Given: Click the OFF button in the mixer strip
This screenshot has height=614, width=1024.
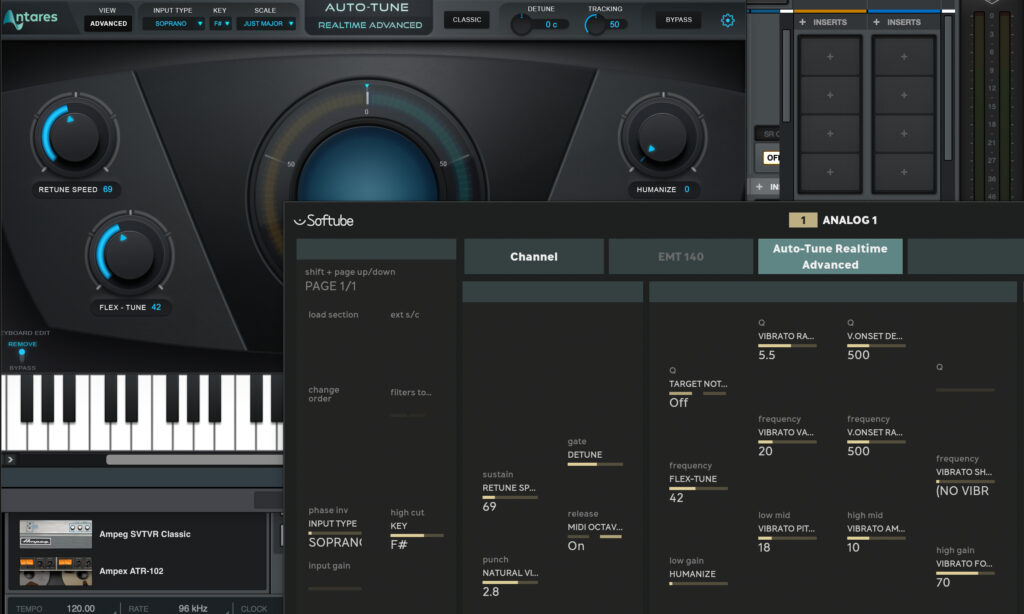Looking at the screenshot, I should click(772, 157).
